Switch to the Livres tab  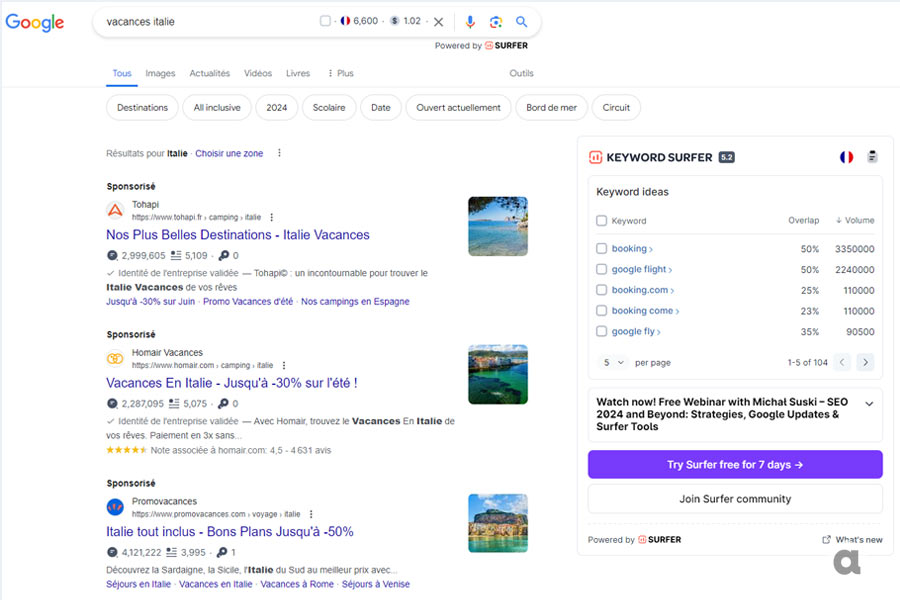(298, 73)
